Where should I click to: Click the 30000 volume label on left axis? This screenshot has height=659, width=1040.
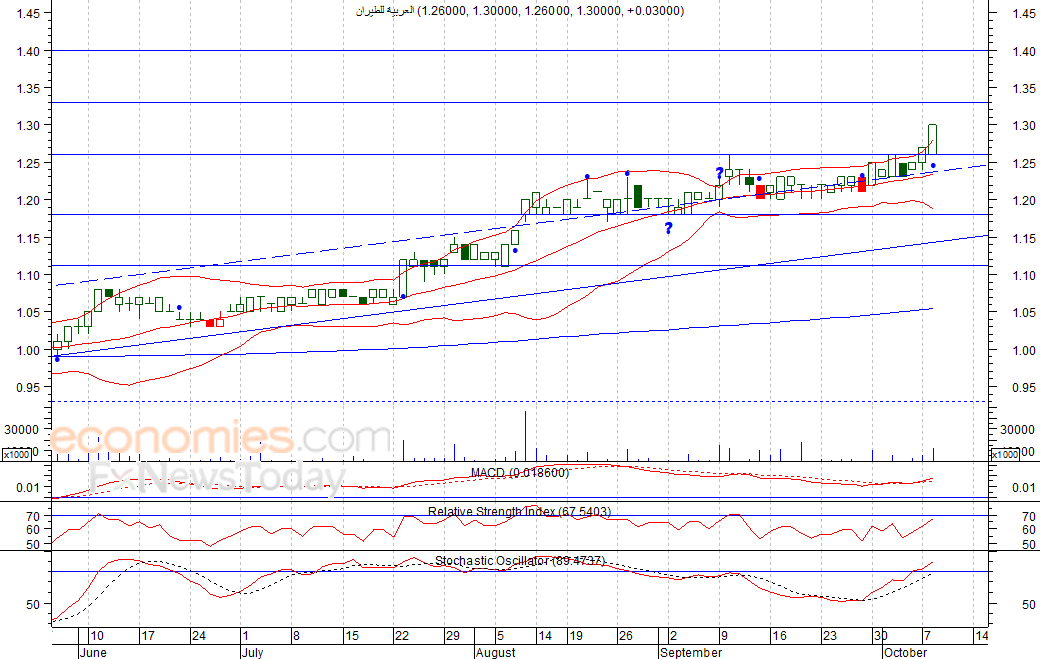(22, 430)
